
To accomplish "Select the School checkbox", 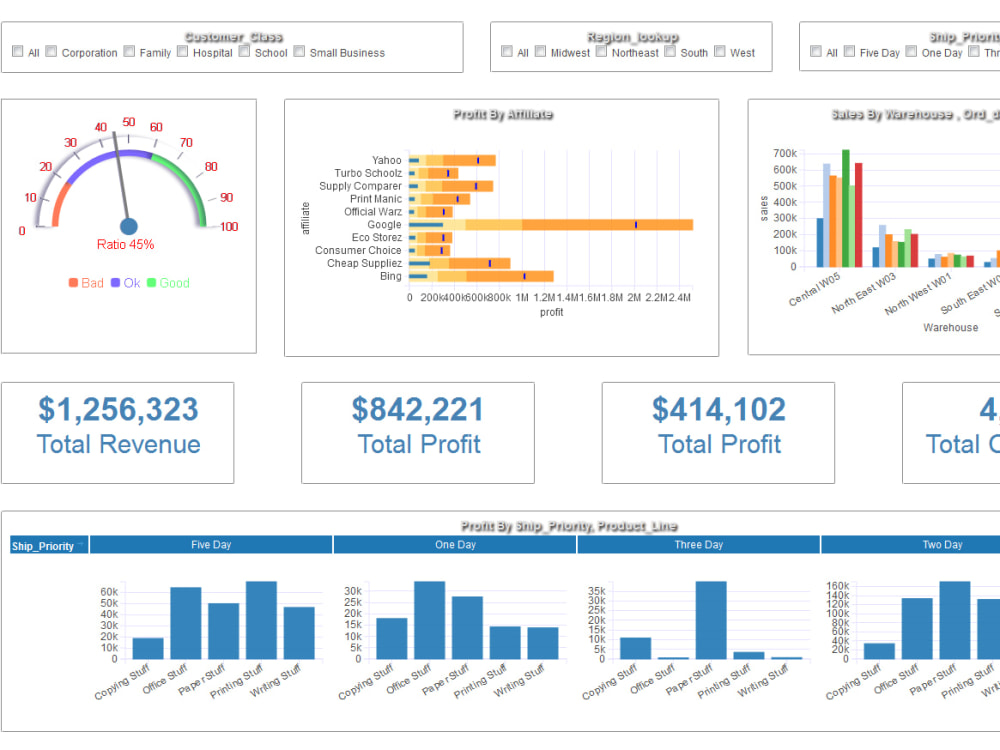I will point(244,51).
